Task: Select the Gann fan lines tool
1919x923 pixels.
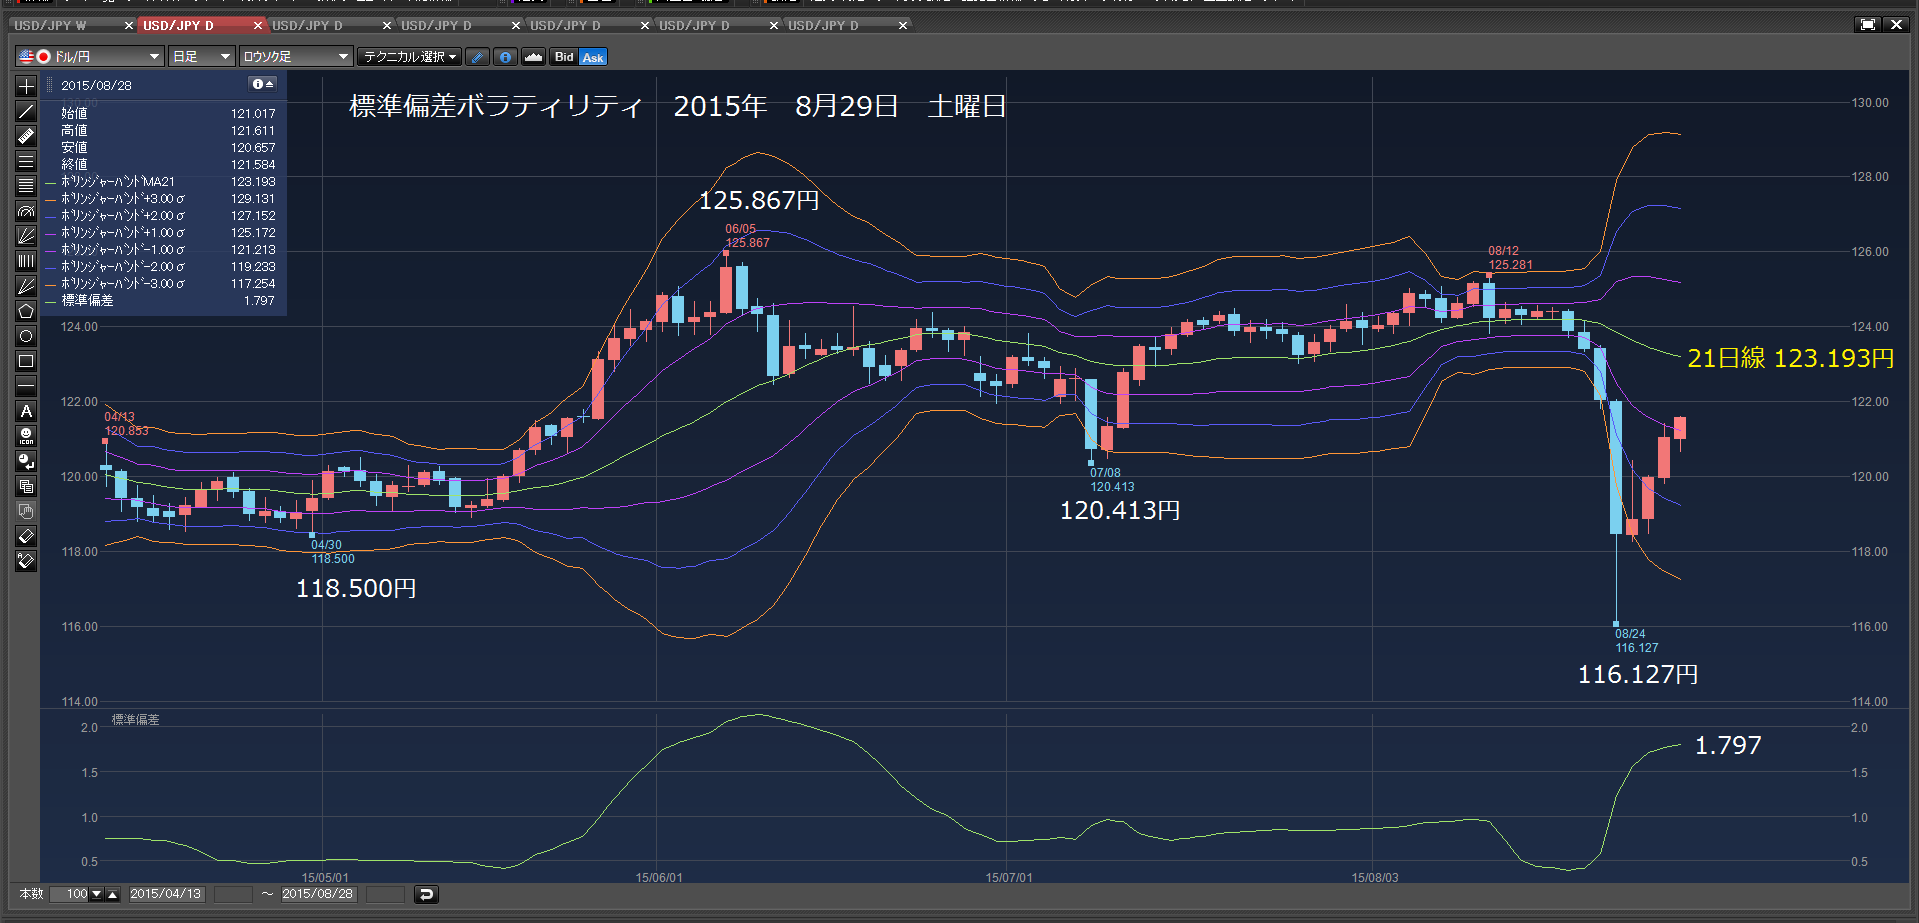Action: [x=26, y=286]
